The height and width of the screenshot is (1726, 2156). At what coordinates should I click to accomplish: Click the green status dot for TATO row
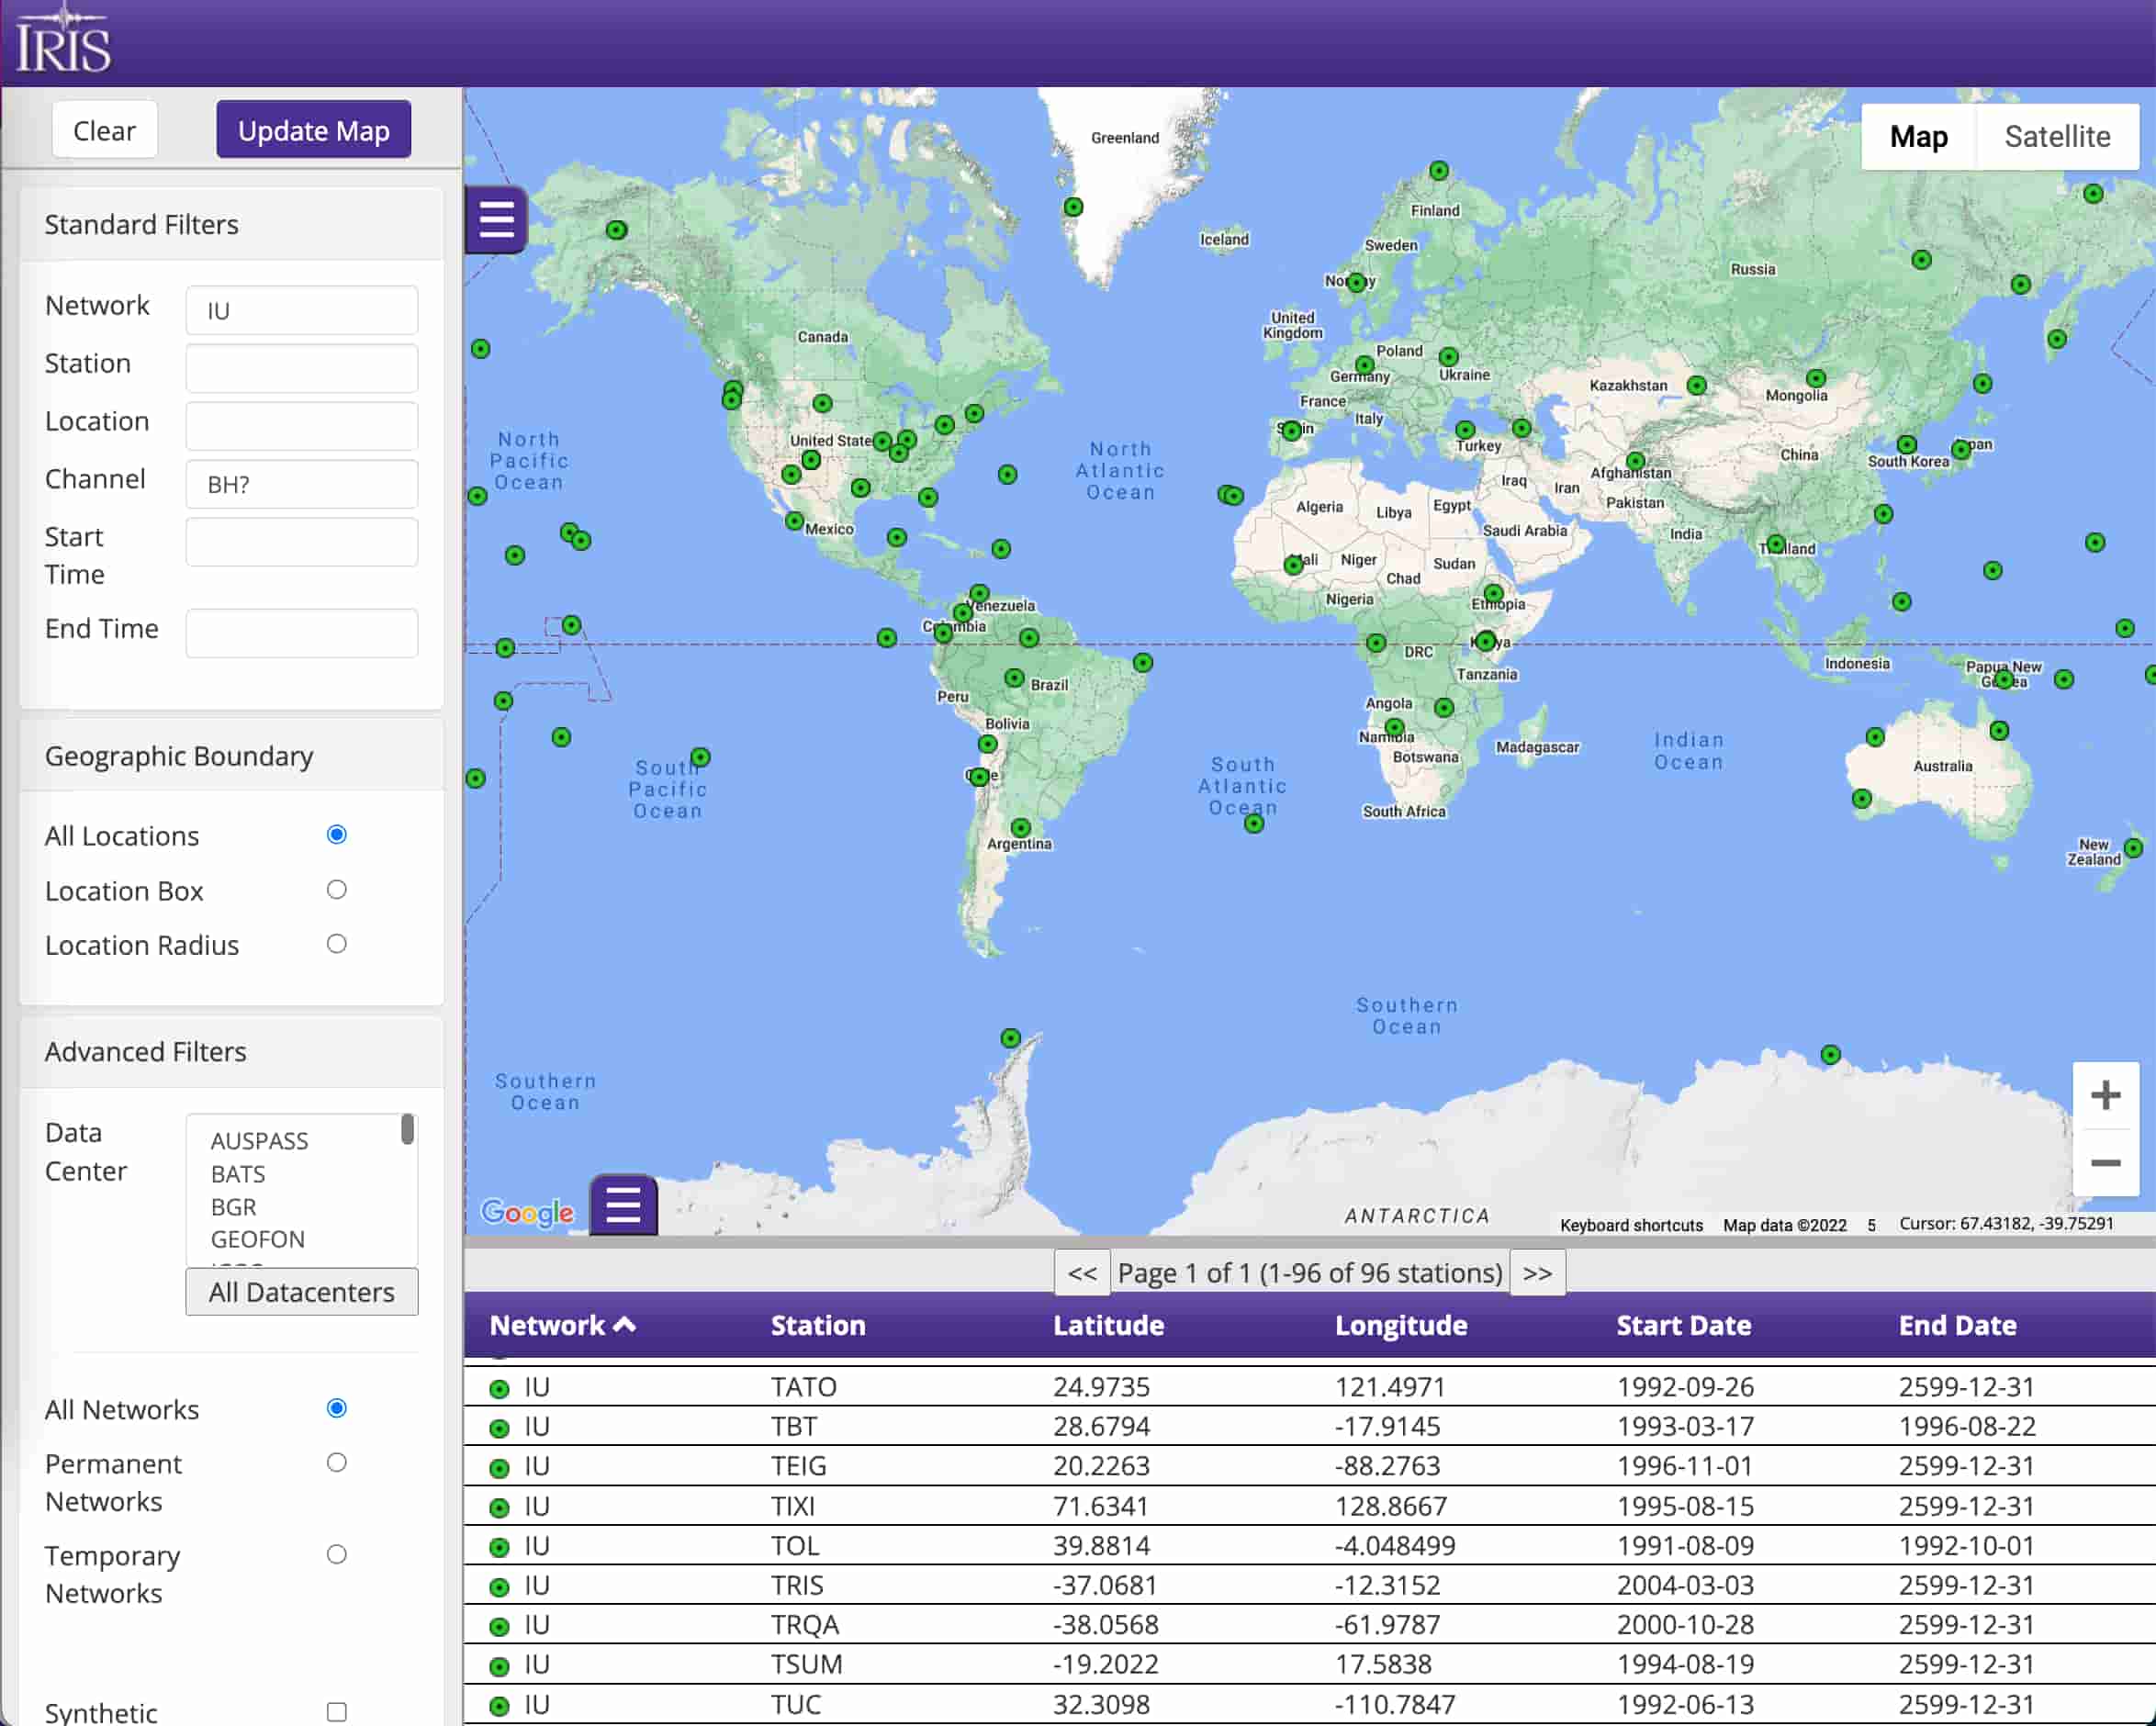(x=499, y=1388)
